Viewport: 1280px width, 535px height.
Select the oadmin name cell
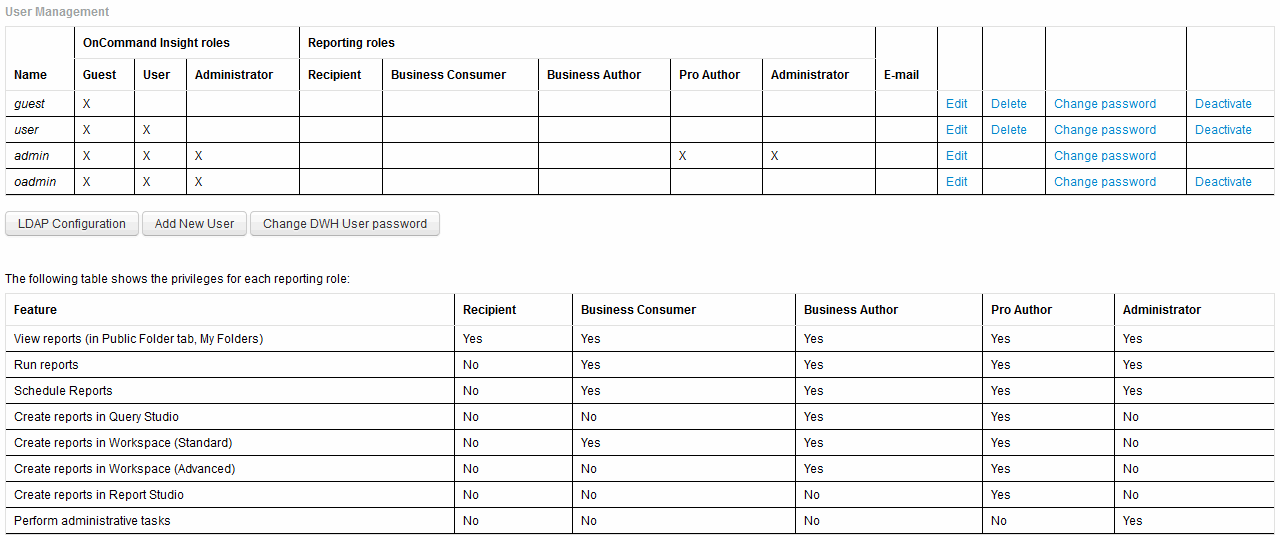coord(35,182)
